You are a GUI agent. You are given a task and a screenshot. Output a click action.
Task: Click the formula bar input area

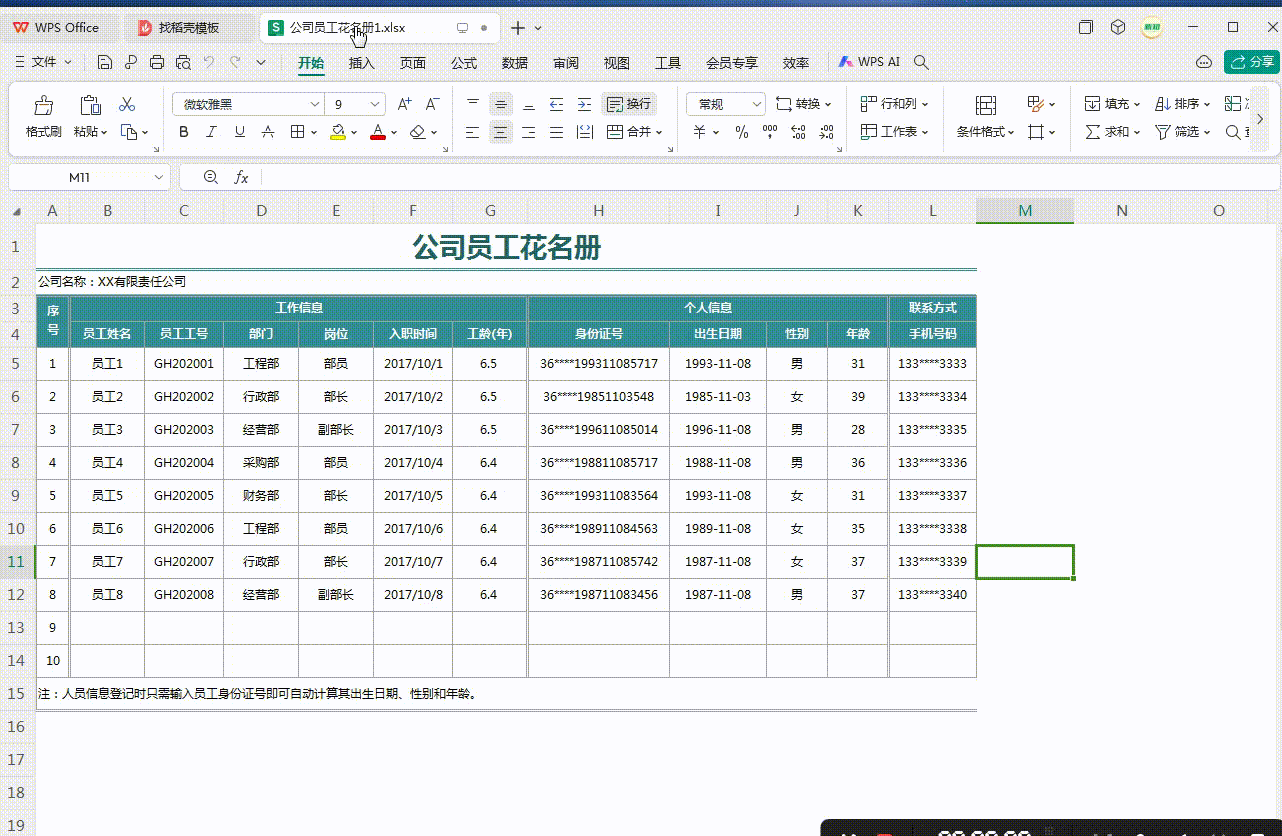click(x=770, y=177)
